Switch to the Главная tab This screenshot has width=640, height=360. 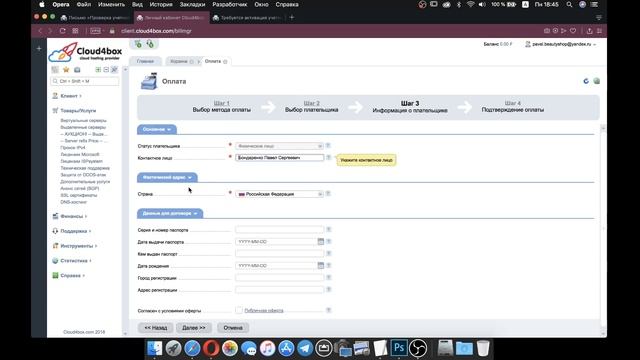145,61
